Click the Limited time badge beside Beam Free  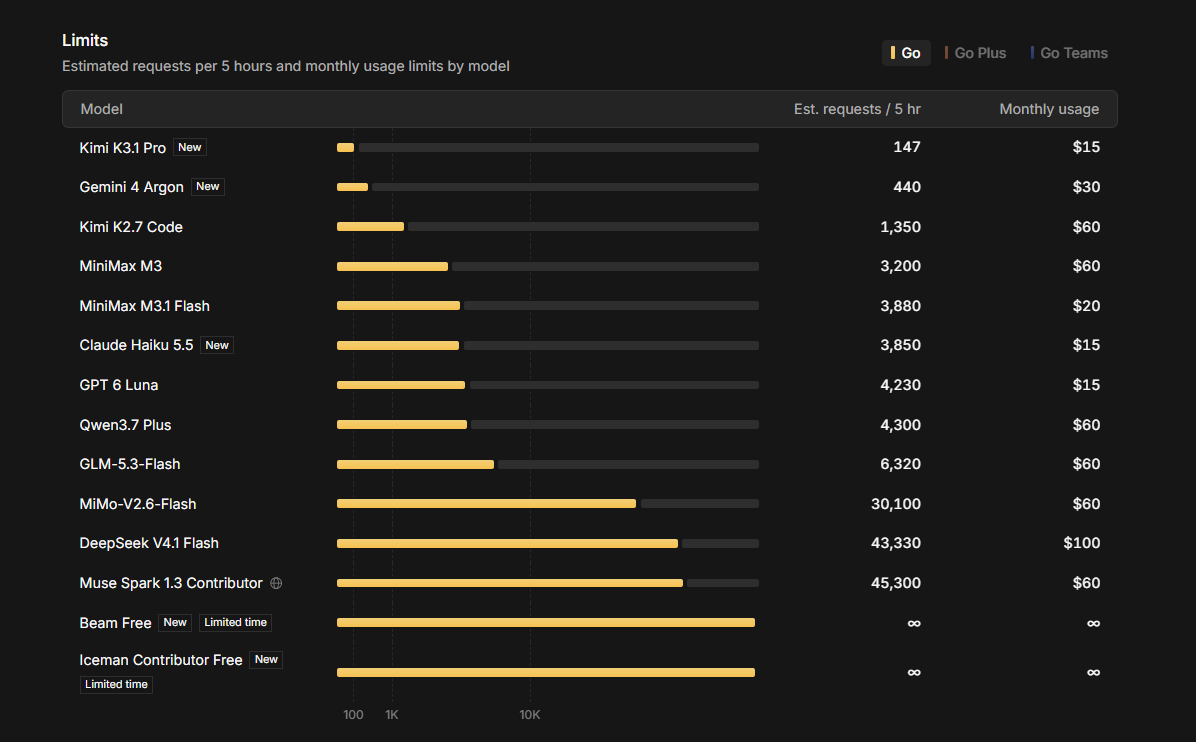pyautogui.click(x=236, y=622)
